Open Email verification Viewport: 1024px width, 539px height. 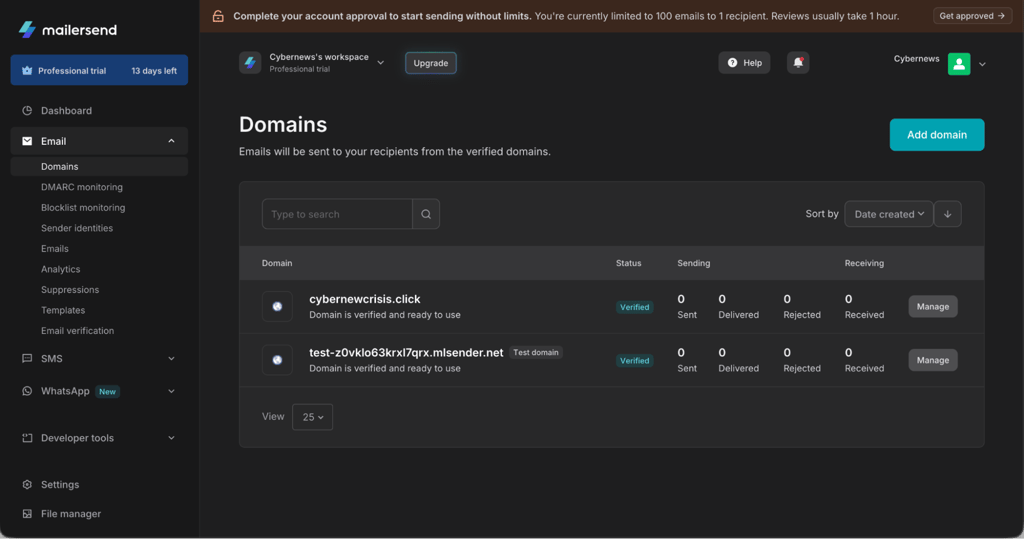pos(78,331)
